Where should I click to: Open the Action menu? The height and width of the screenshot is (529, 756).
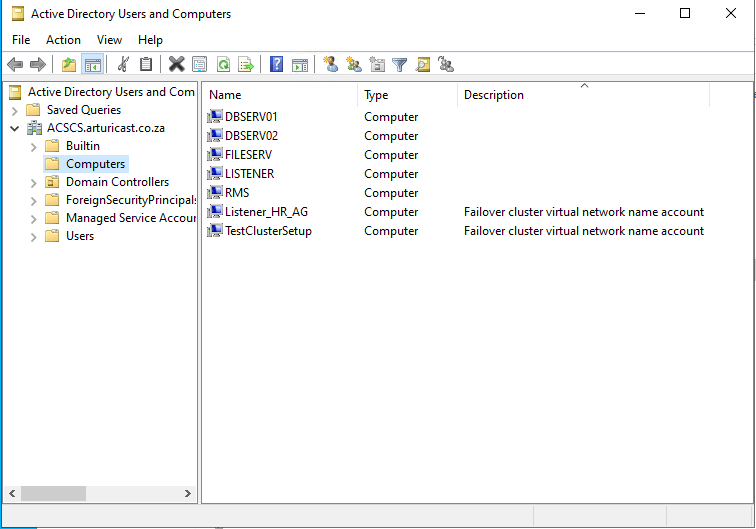[63, 40]
